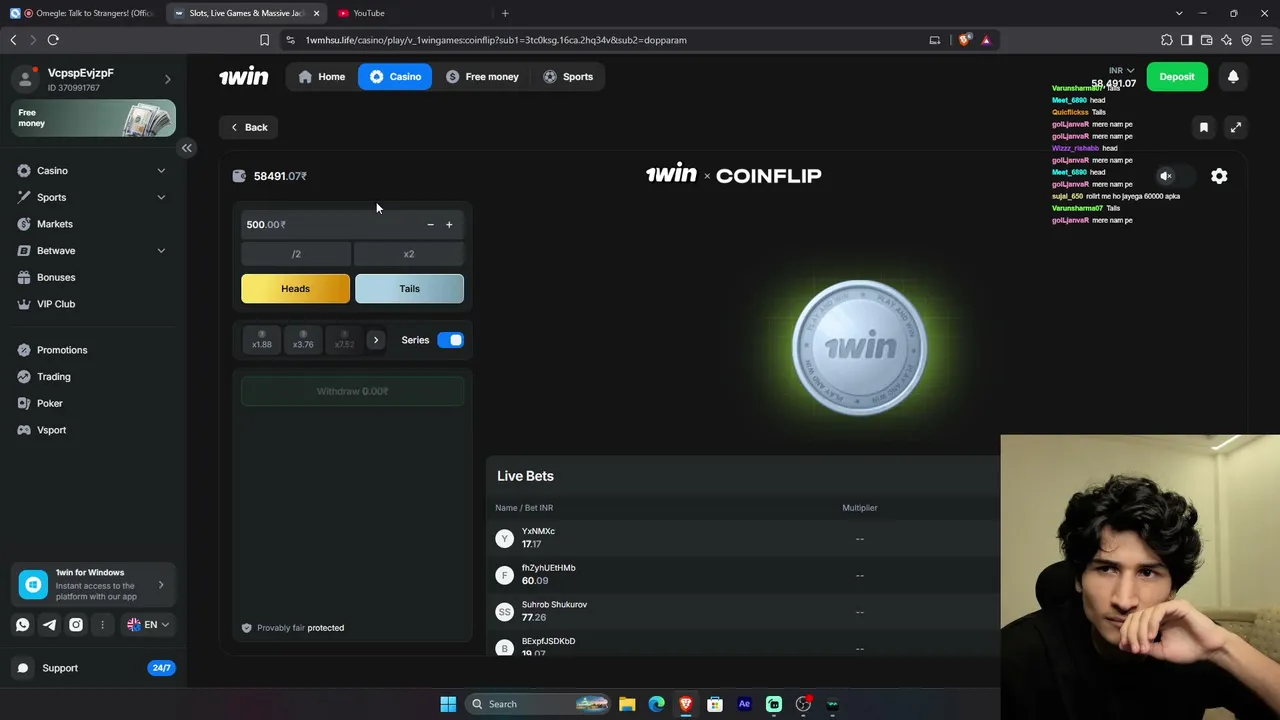Reload the browser page
Image resolution: width=1280 pixels, height=720 pixels.
[53, 40]
